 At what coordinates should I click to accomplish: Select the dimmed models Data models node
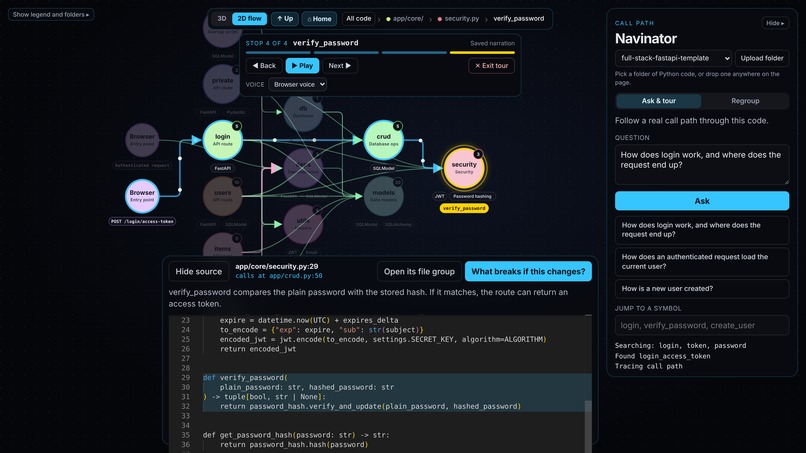[x=383, y=196]
